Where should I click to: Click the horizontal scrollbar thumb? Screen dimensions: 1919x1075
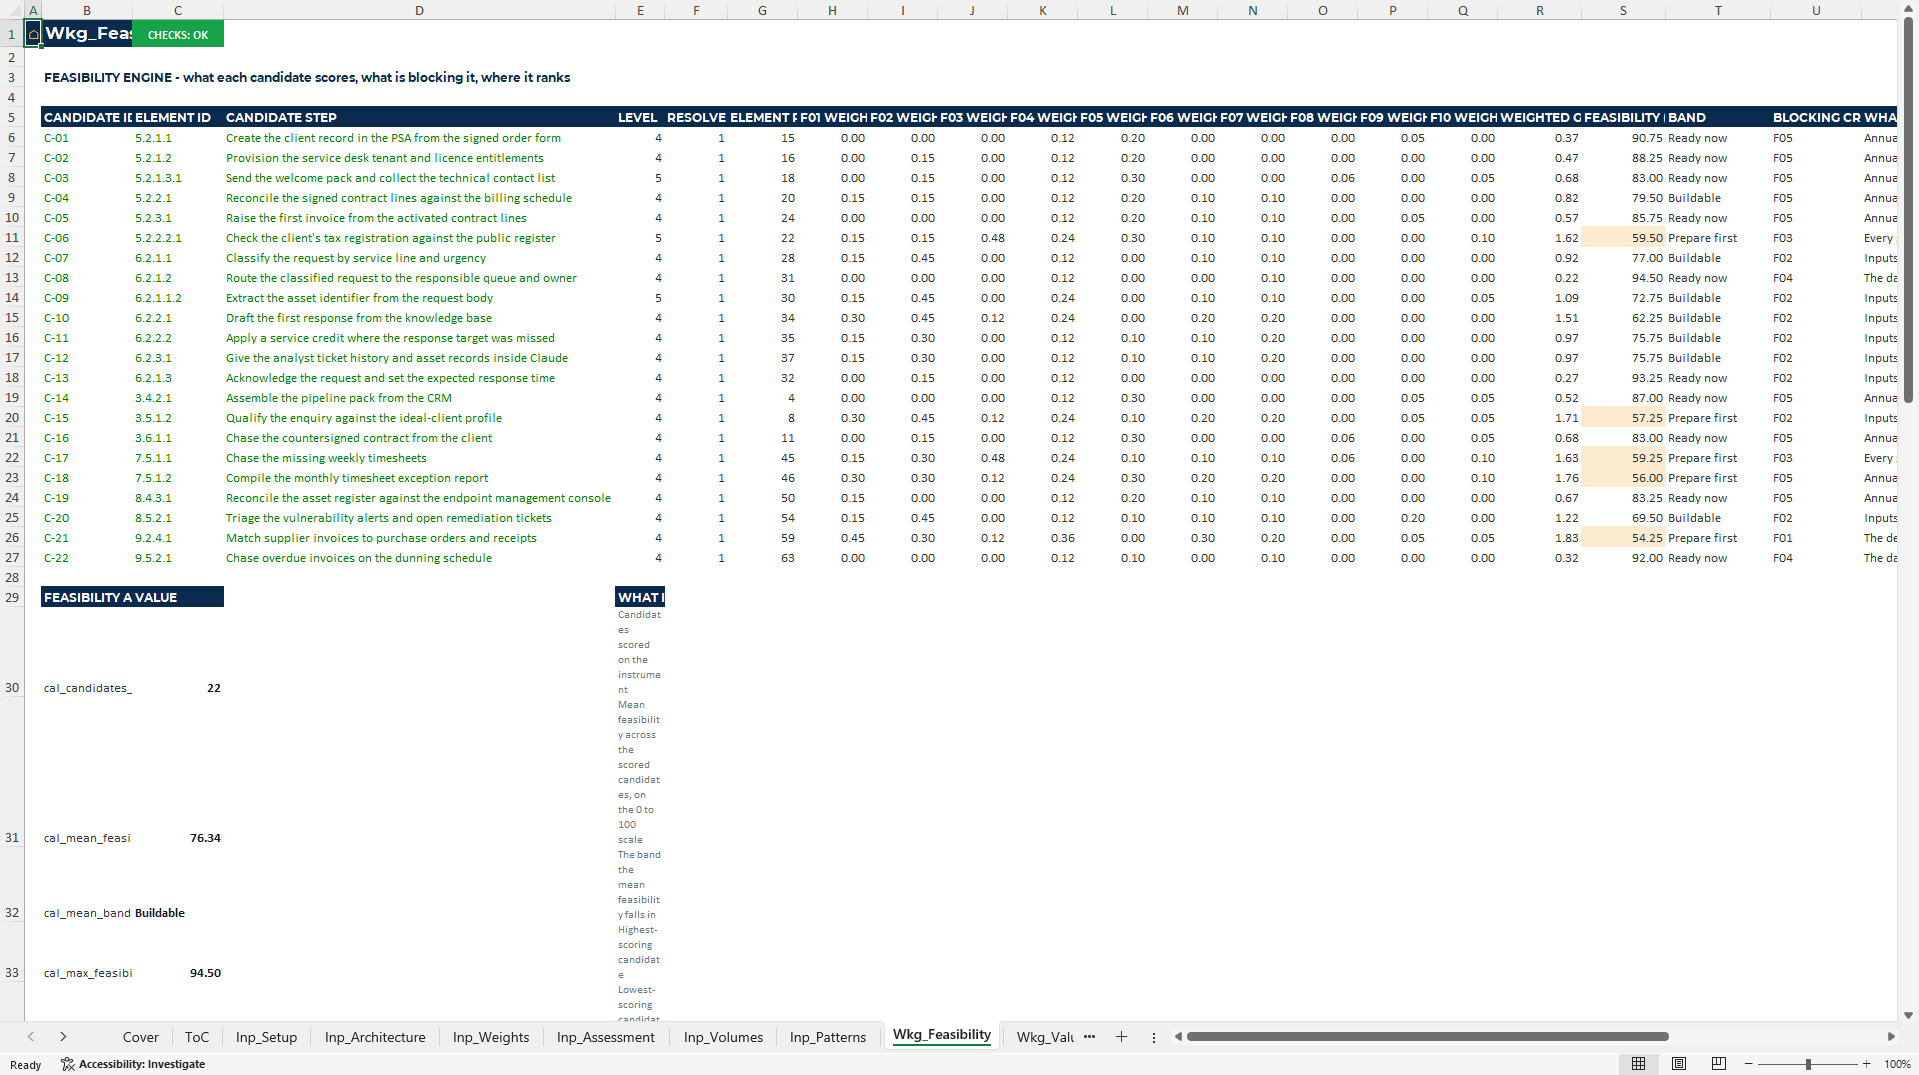click(x=1428, y=1037)
